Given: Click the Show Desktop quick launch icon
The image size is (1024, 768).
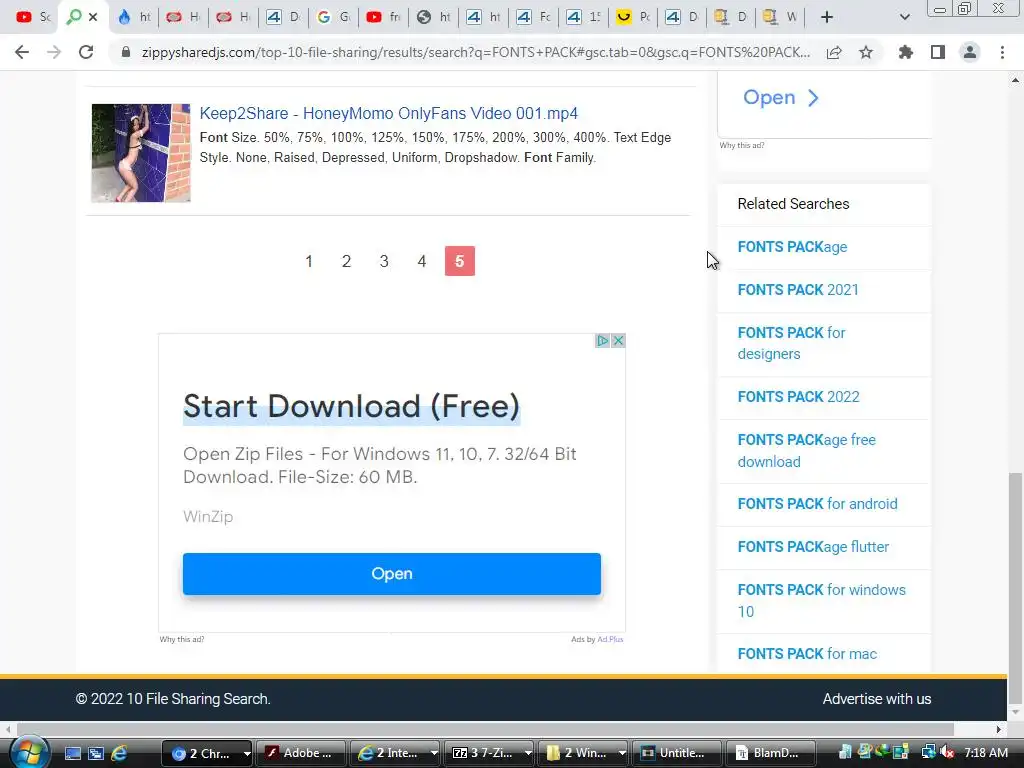Looking at the screenshot, I should click(x=72, y=754).
